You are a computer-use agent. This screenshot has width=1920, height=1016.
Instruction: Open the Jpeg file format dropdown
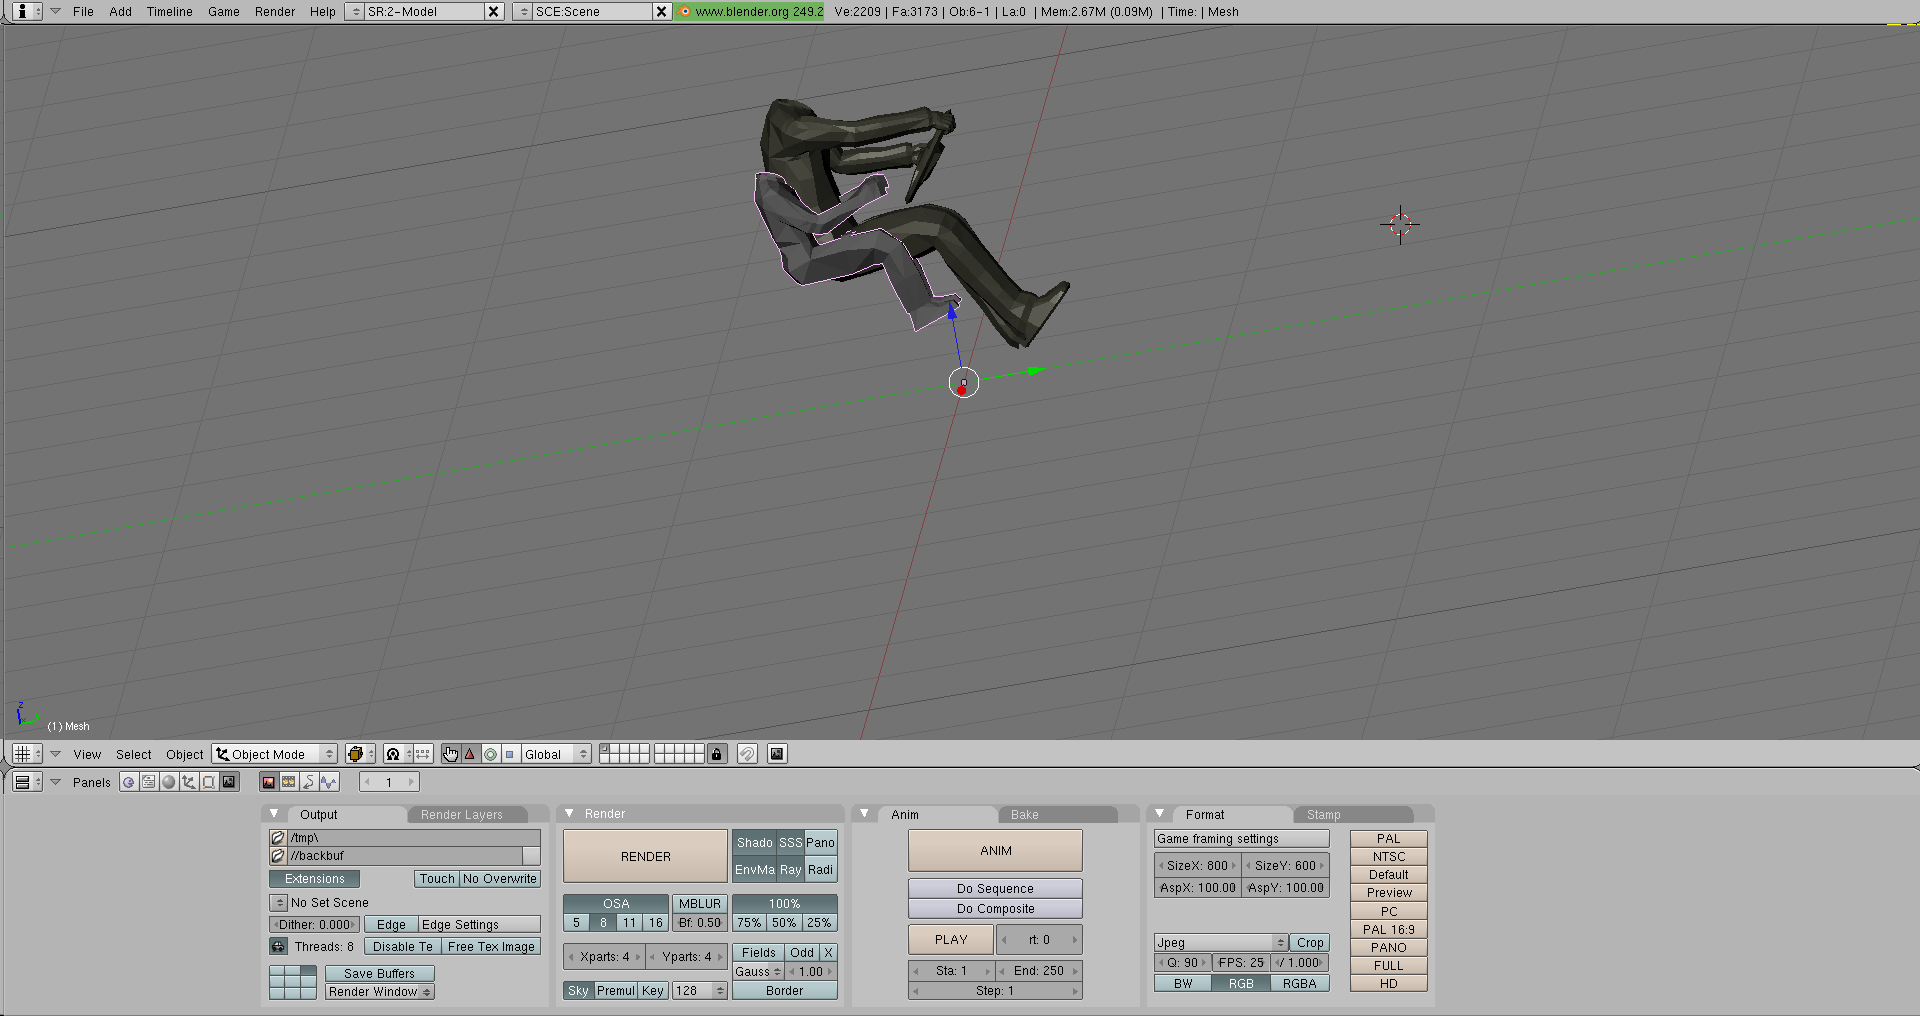click(1221, 943)
